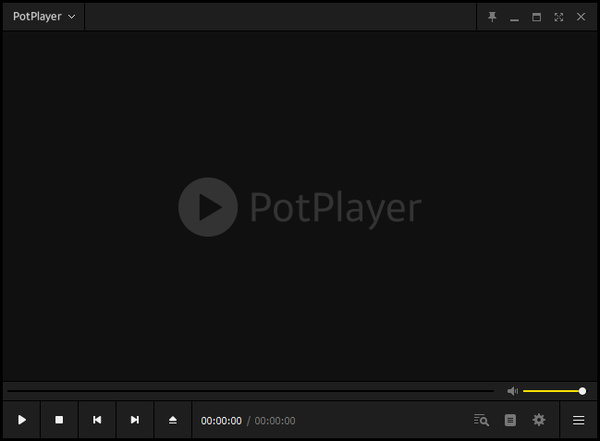This screenshot has height=441, width=600.
Task: Close the PotPlayer window
Action: (581, 17)
